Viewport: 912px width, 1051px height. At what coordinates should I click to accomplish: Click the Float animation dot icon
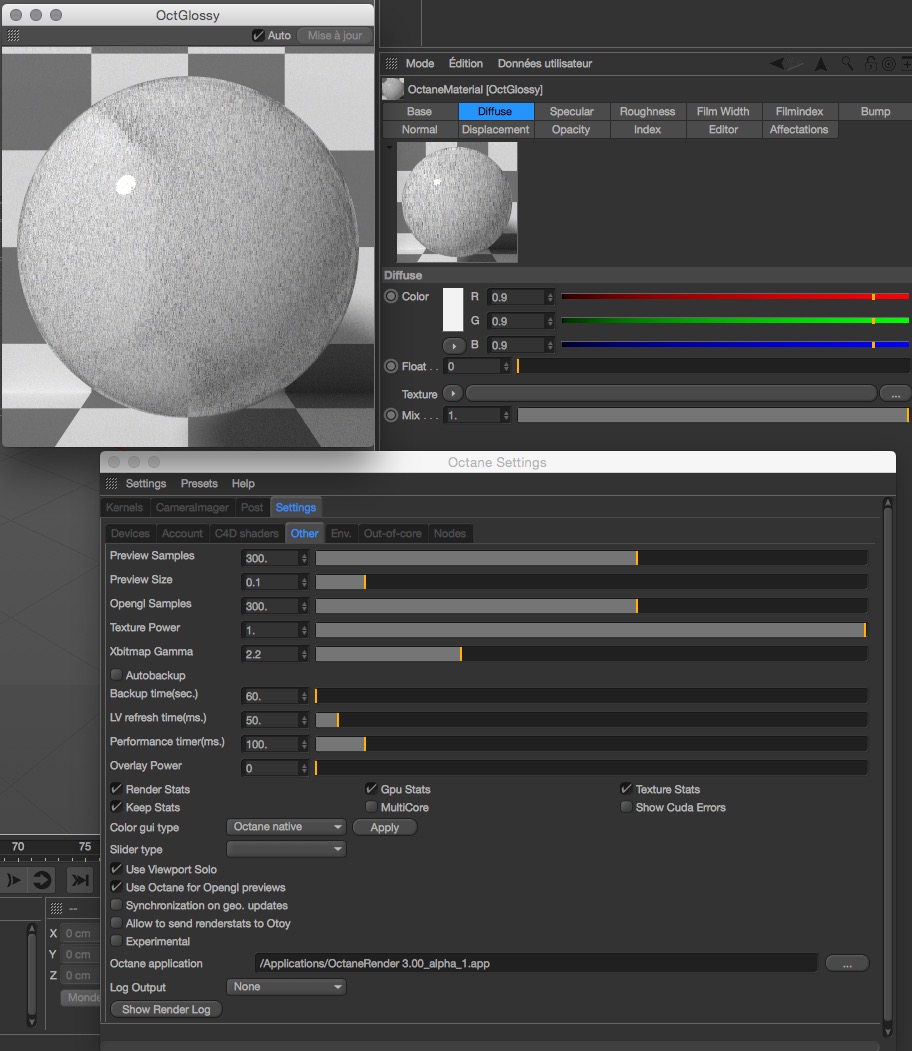[391, 366]
